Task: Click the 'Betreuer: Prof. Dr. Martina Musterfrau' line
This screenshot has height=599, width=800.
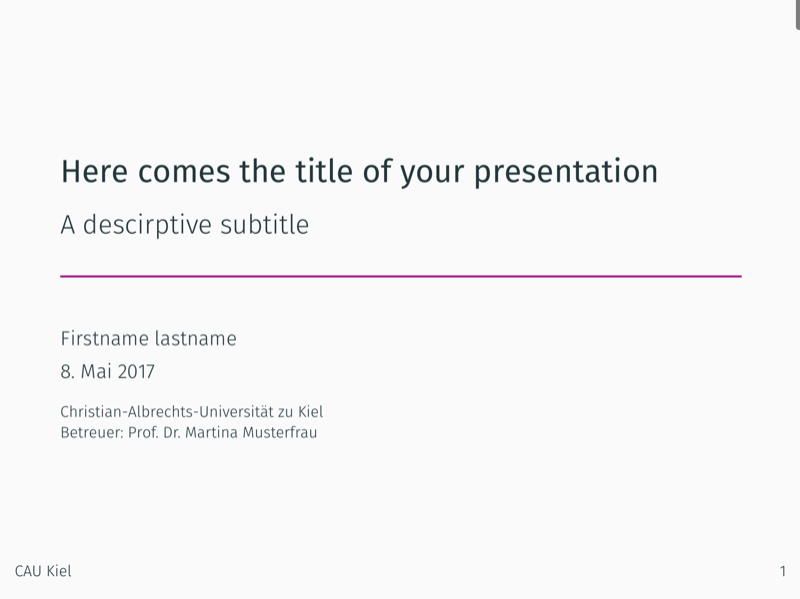Action: click(189, 432)
